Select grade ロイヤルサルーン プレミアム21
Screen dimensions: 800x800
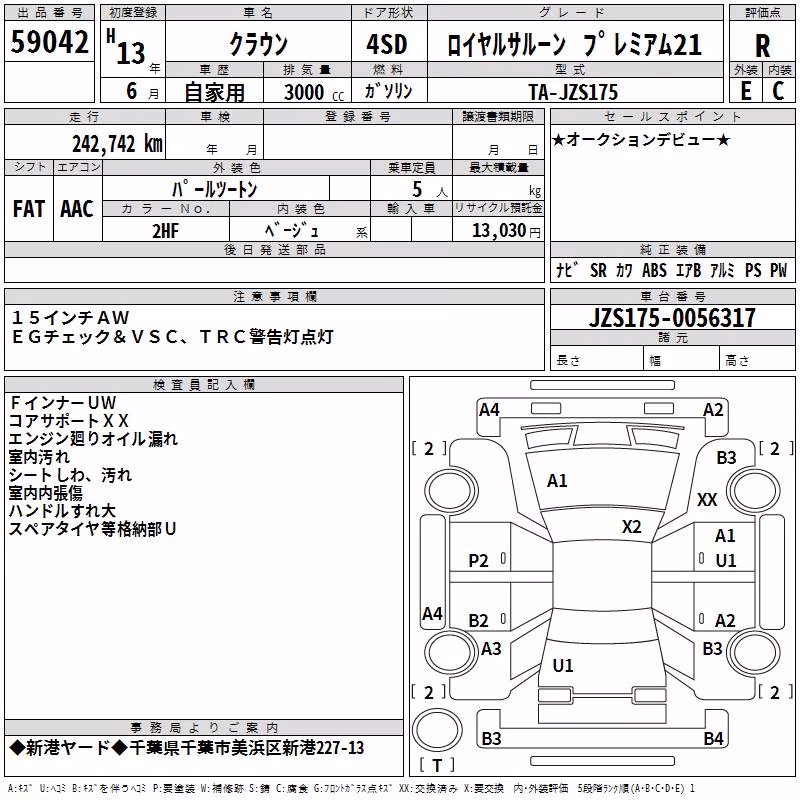574,44
